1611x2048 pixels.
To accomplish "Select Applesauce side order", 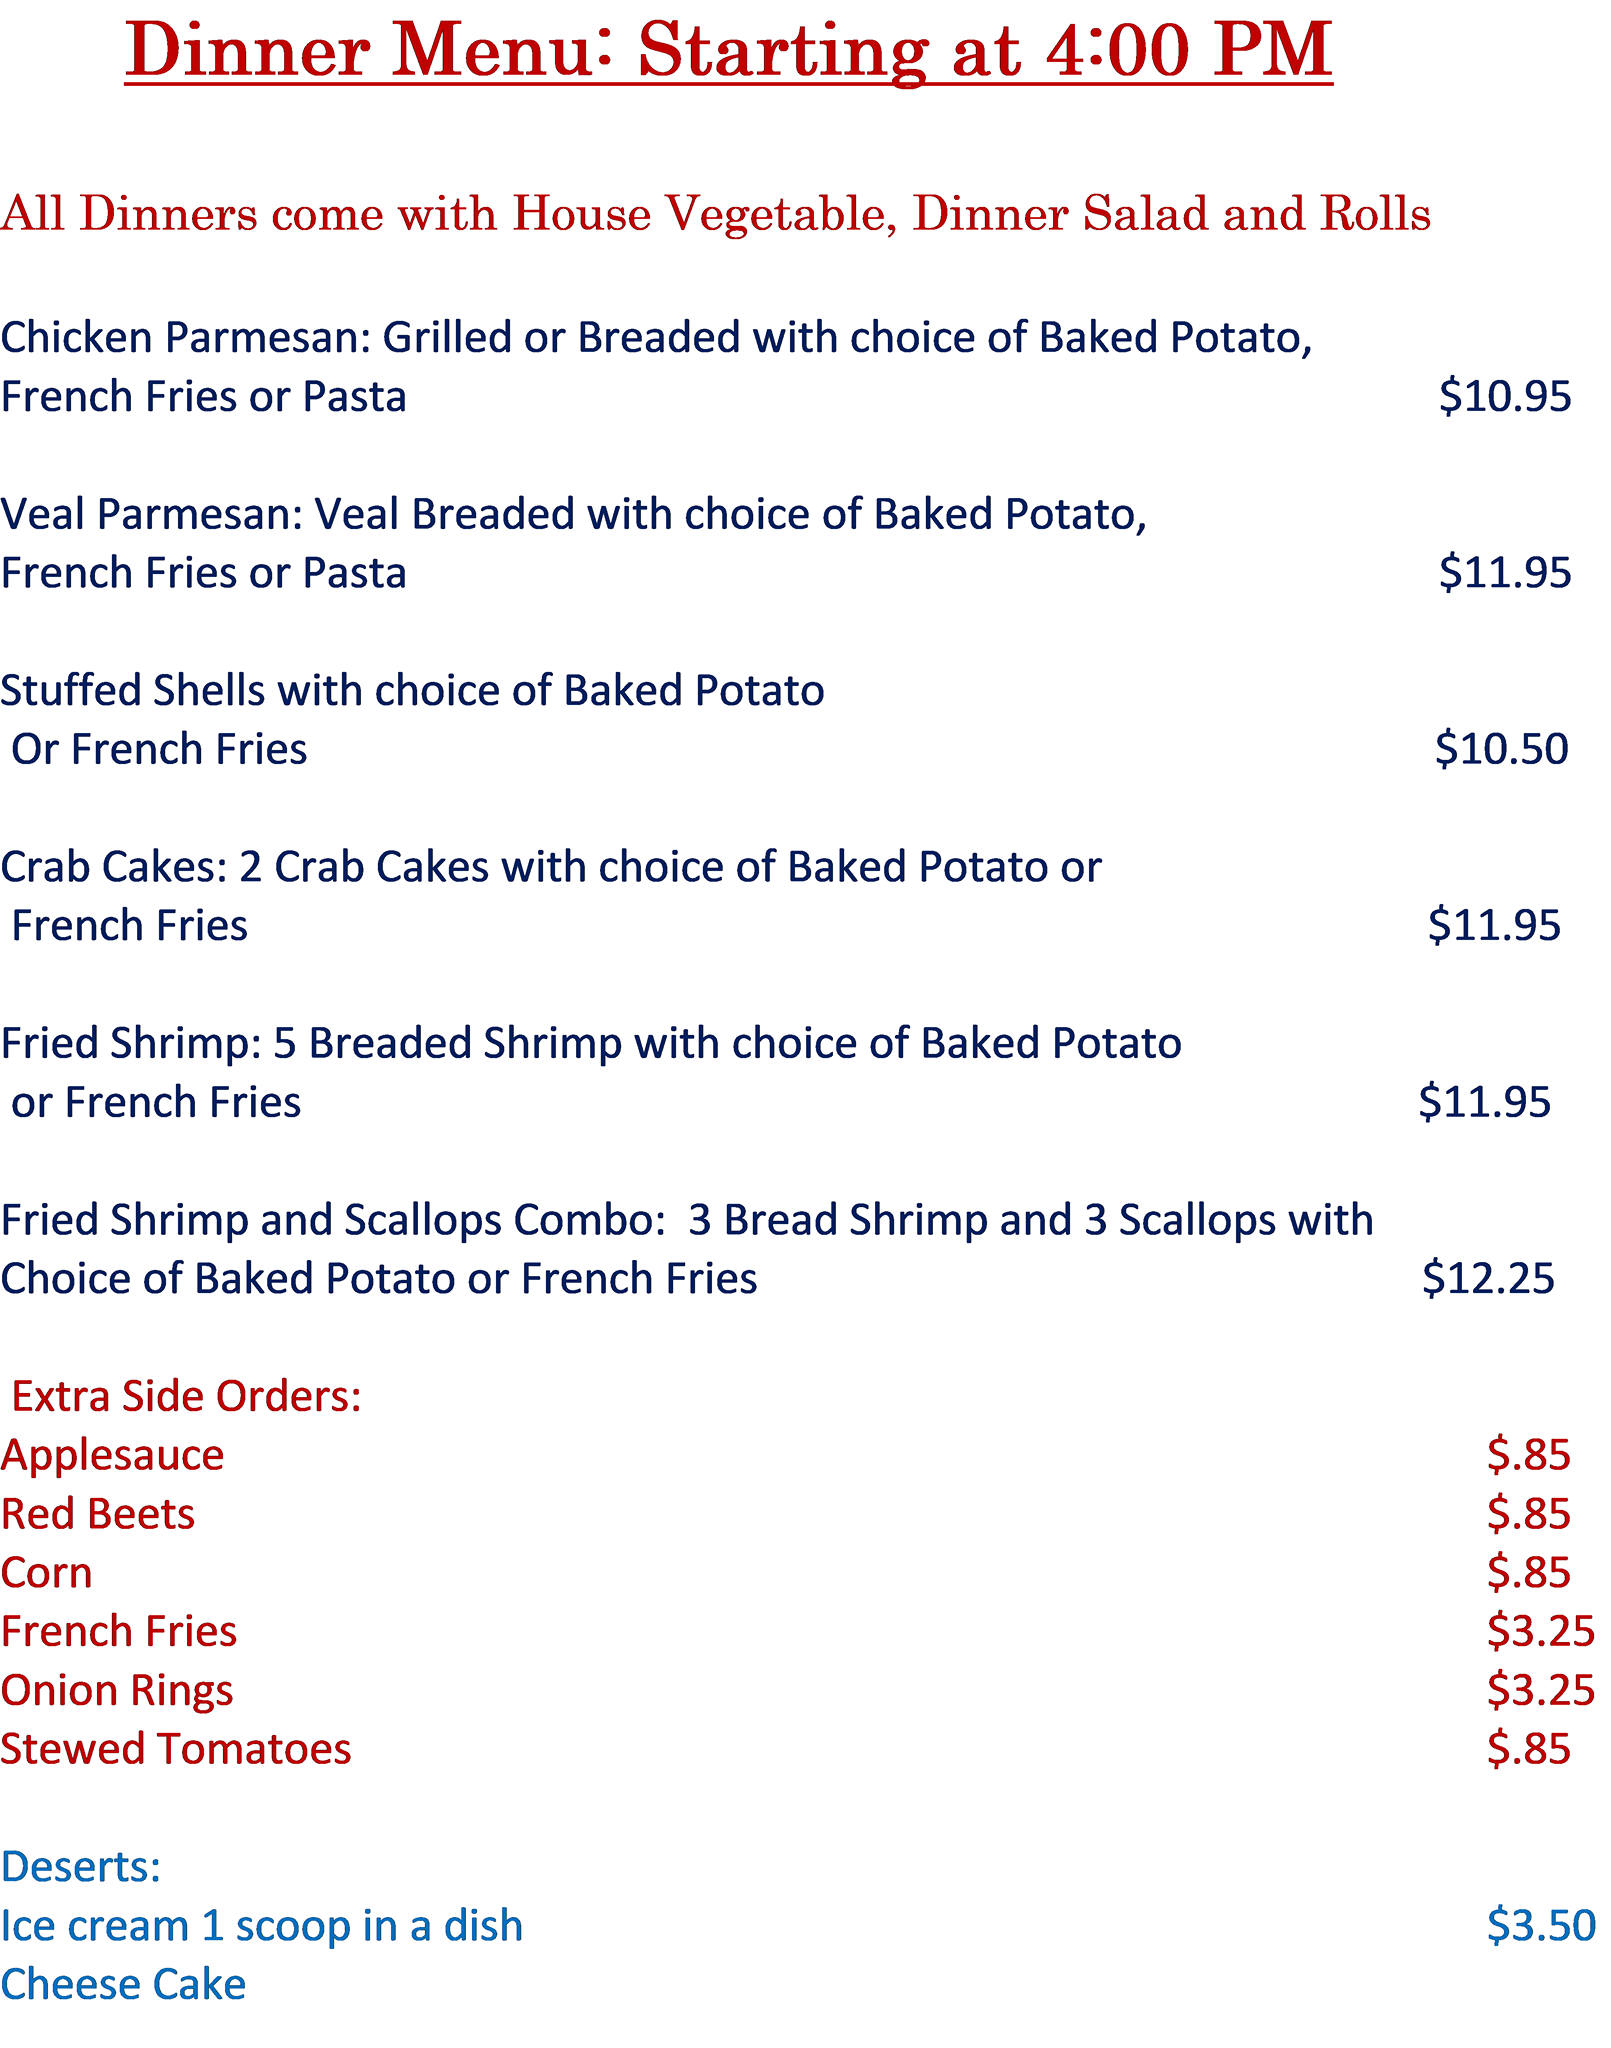I will 113,1456.
